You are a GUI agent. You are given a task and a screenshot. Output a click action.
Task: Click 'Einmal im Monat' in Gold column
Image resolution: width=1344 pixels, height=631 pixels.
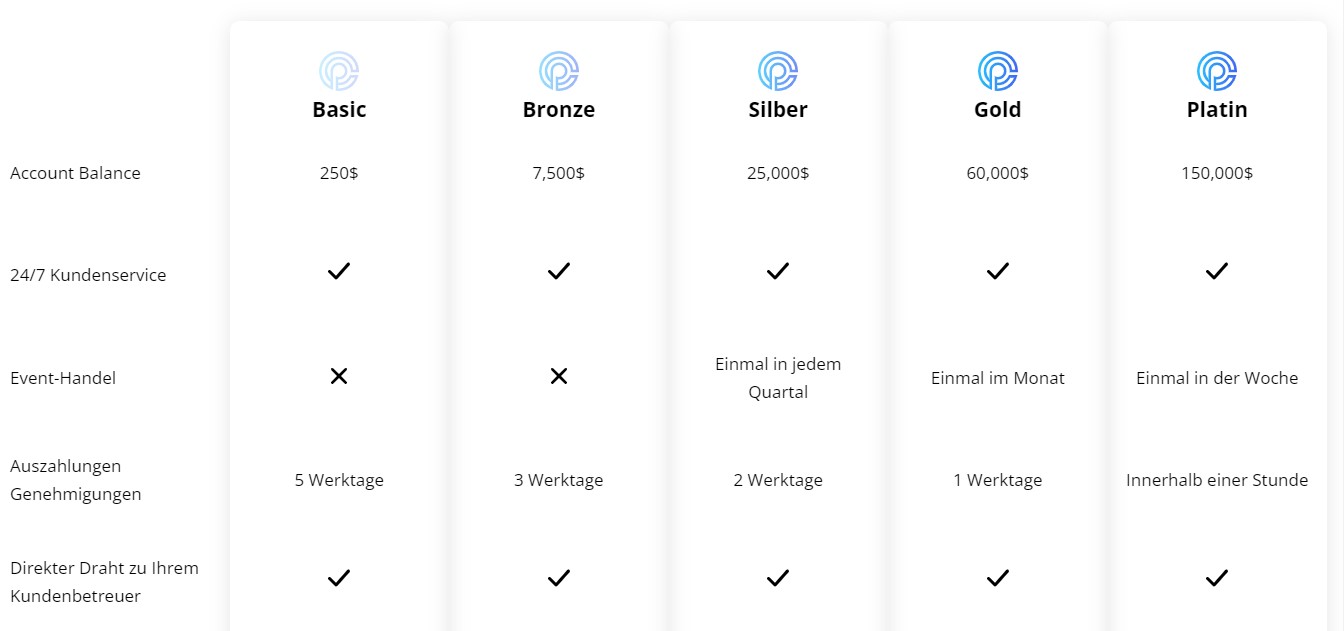click(997, 378)
